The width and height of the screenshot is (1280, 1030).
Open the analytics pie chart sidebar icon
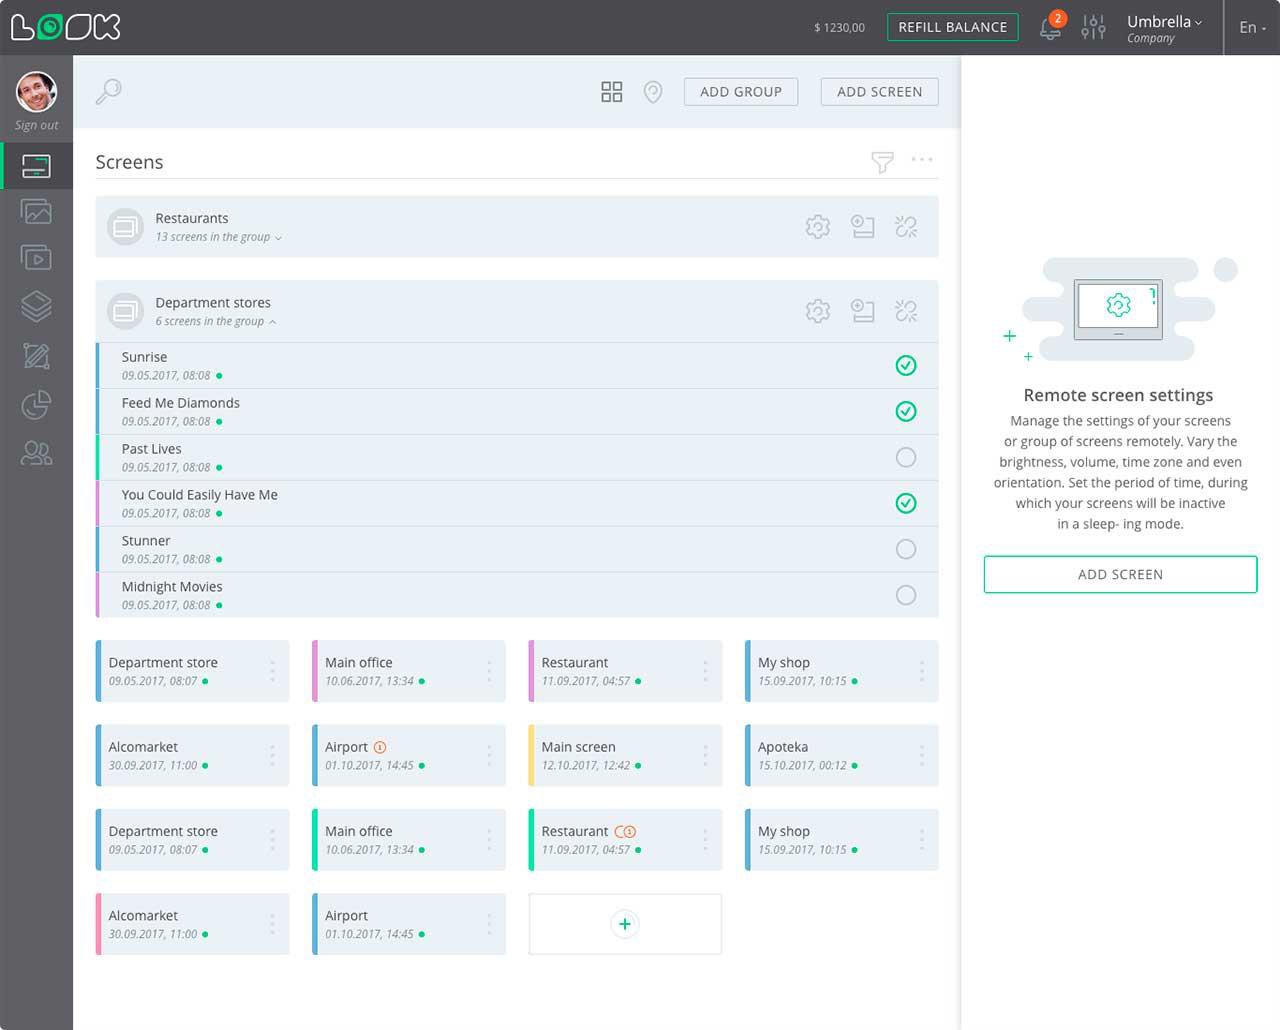tap(36, 405)
